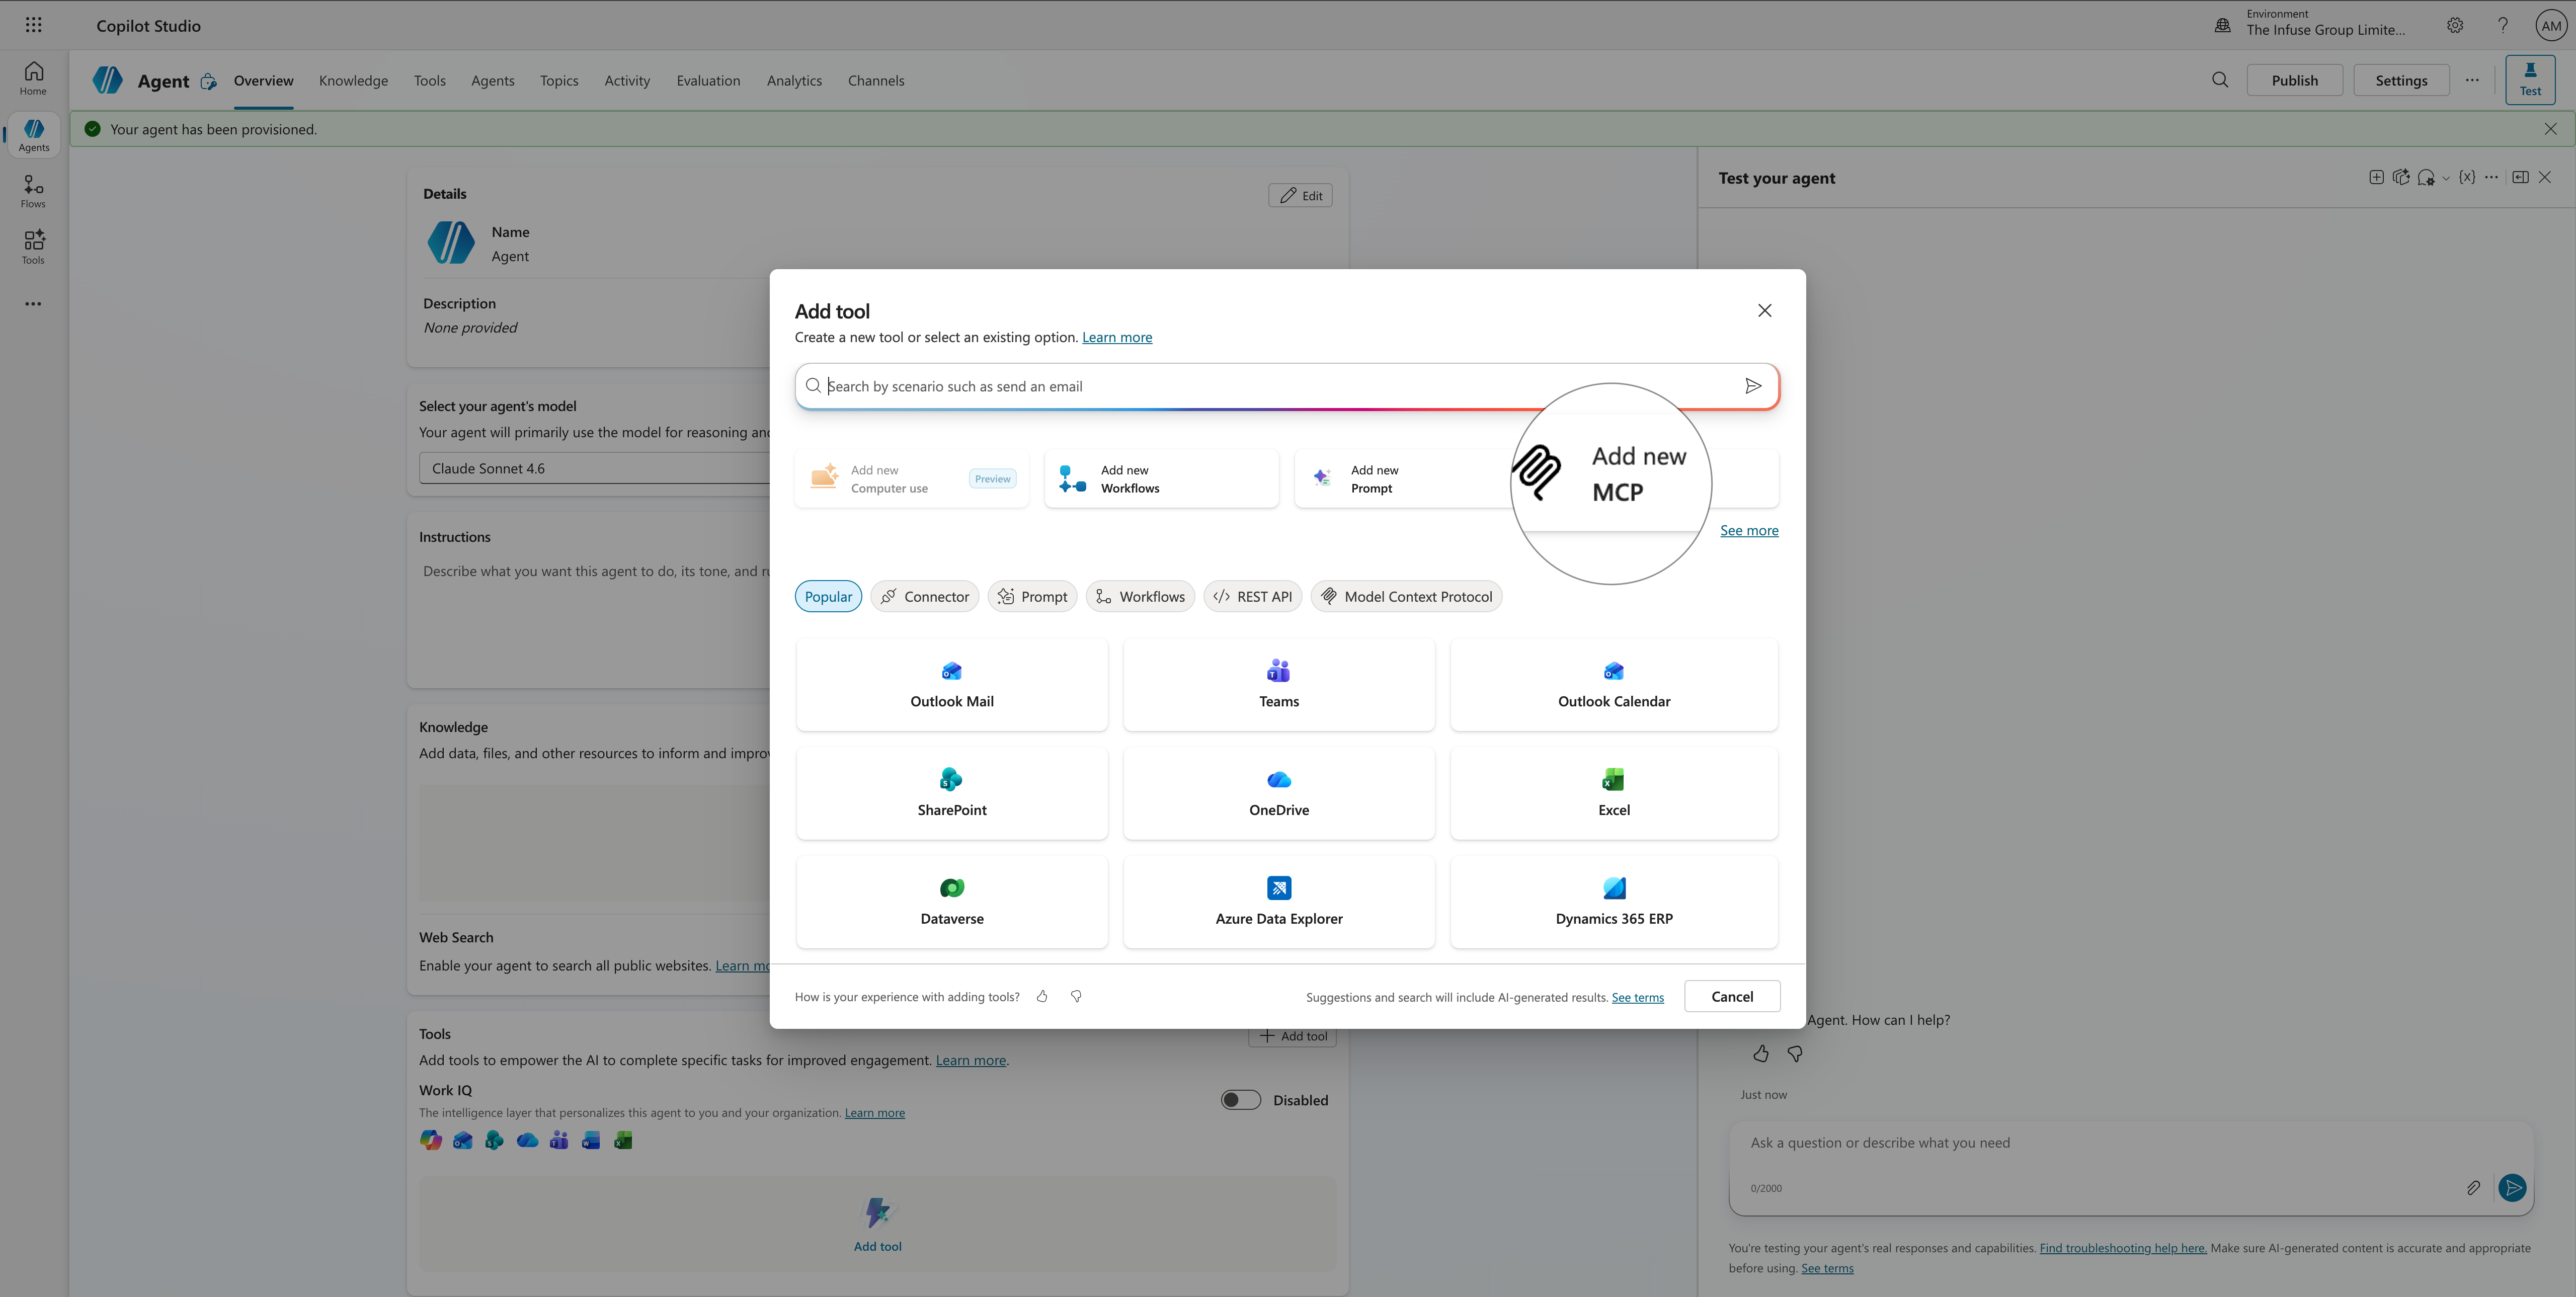Click the search icon beside Publish
2576x1297 pixels.
(x=2220, y=80)
